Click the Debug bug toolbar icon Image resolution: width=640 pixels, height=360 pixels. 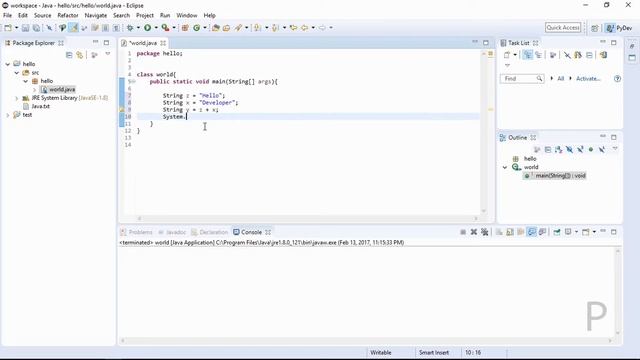[x=130, y=28]
